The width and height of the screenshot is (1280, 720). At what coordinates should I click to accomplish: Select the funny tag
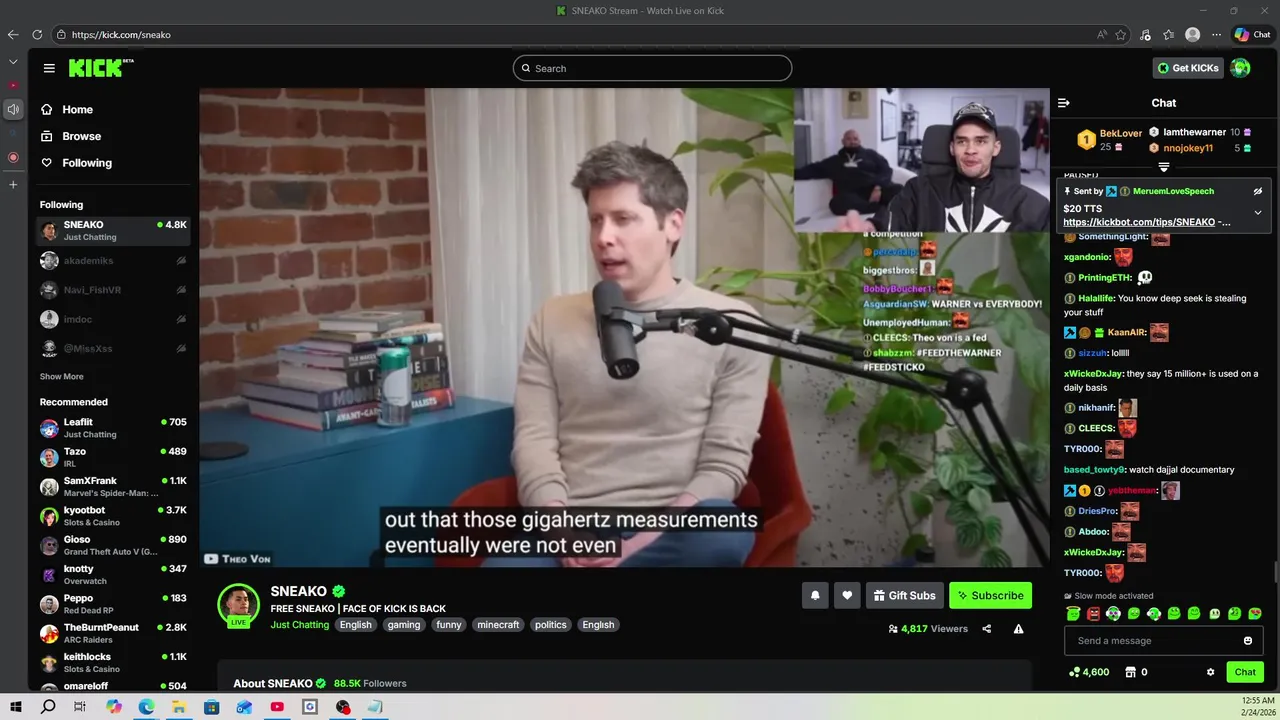(449, 625)
